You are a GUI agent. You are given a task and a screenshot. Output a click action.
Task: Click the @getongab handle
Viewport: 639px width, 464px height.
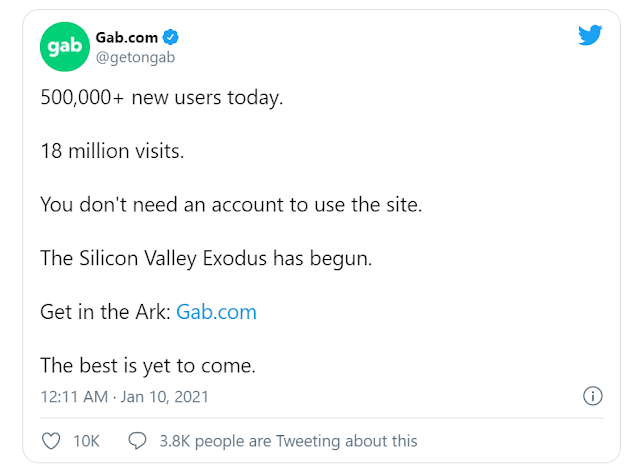135,57
